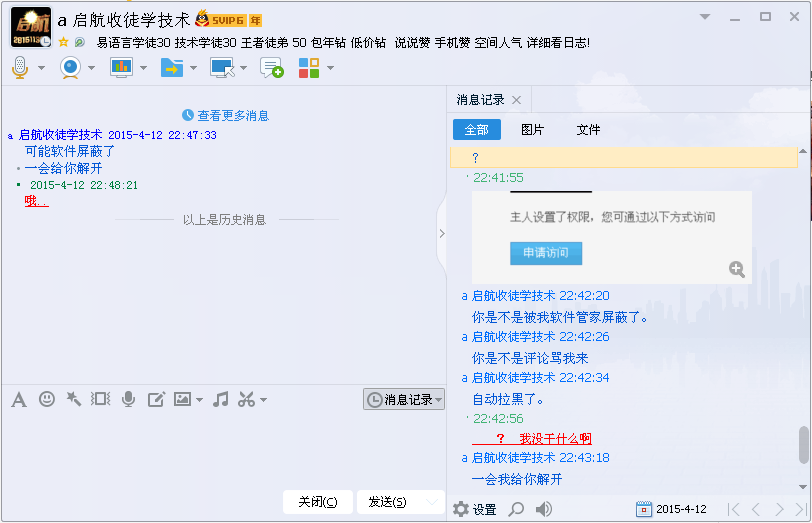
Task: Create discussion group with chat plus icon
Action: (x=272, y=68)
